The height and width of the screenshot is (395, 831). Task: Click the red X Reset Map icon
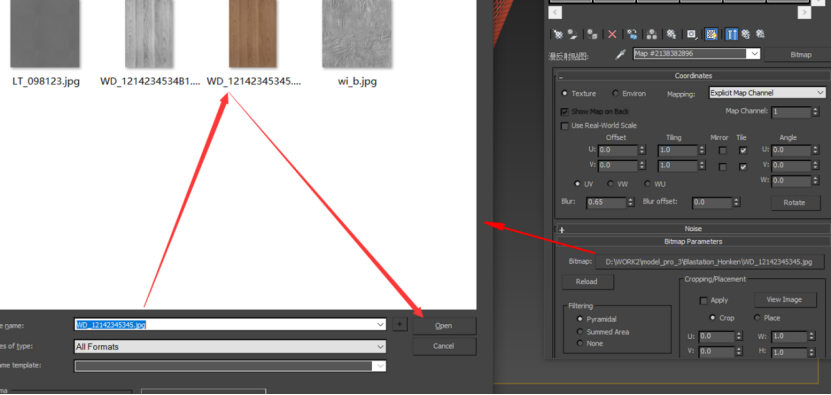click(612, 34)
